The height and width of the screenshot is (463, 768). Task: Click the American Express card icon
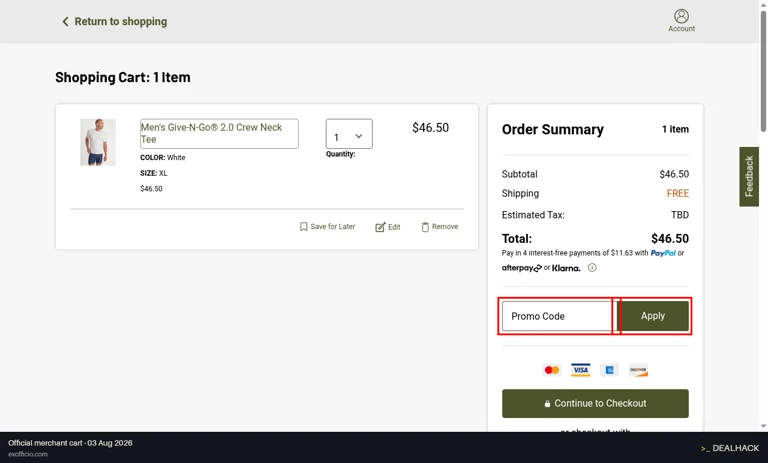click(x=609, y=370)
